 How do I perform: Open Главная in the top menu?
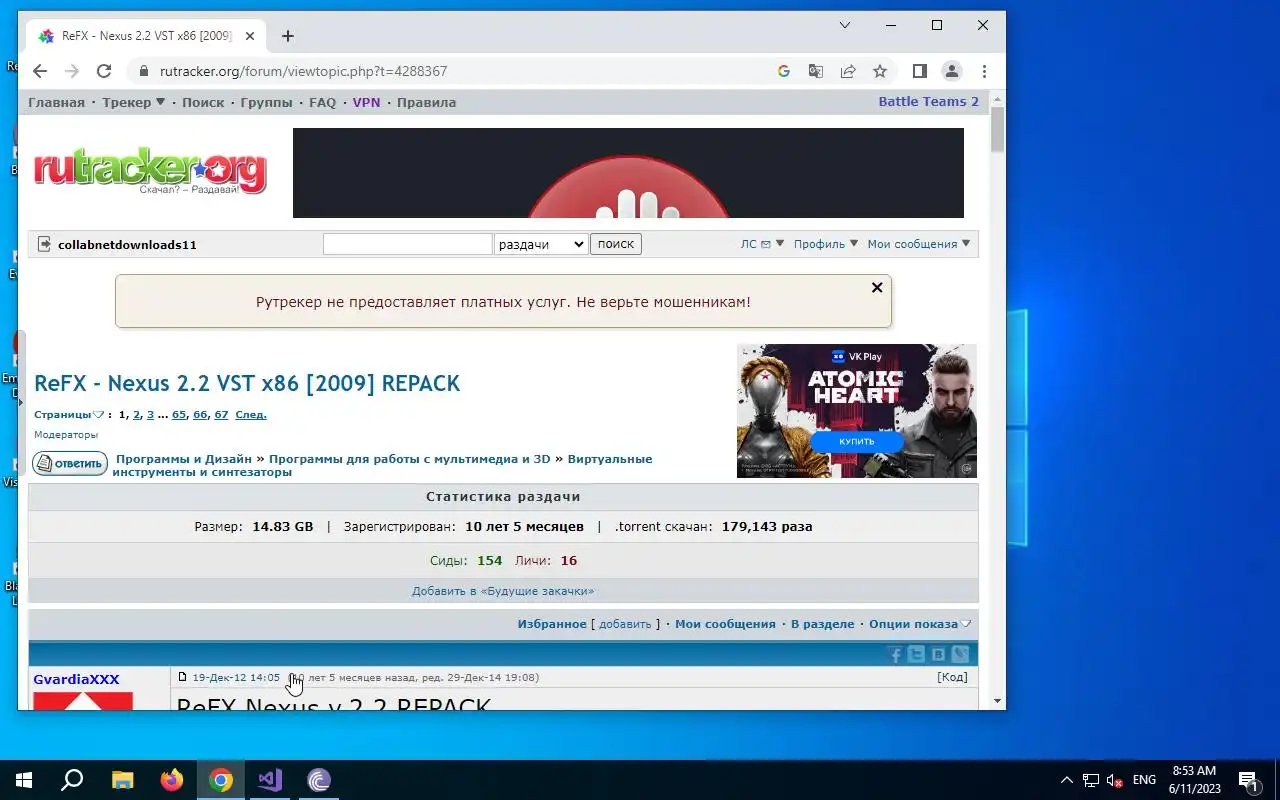point(56,102)
